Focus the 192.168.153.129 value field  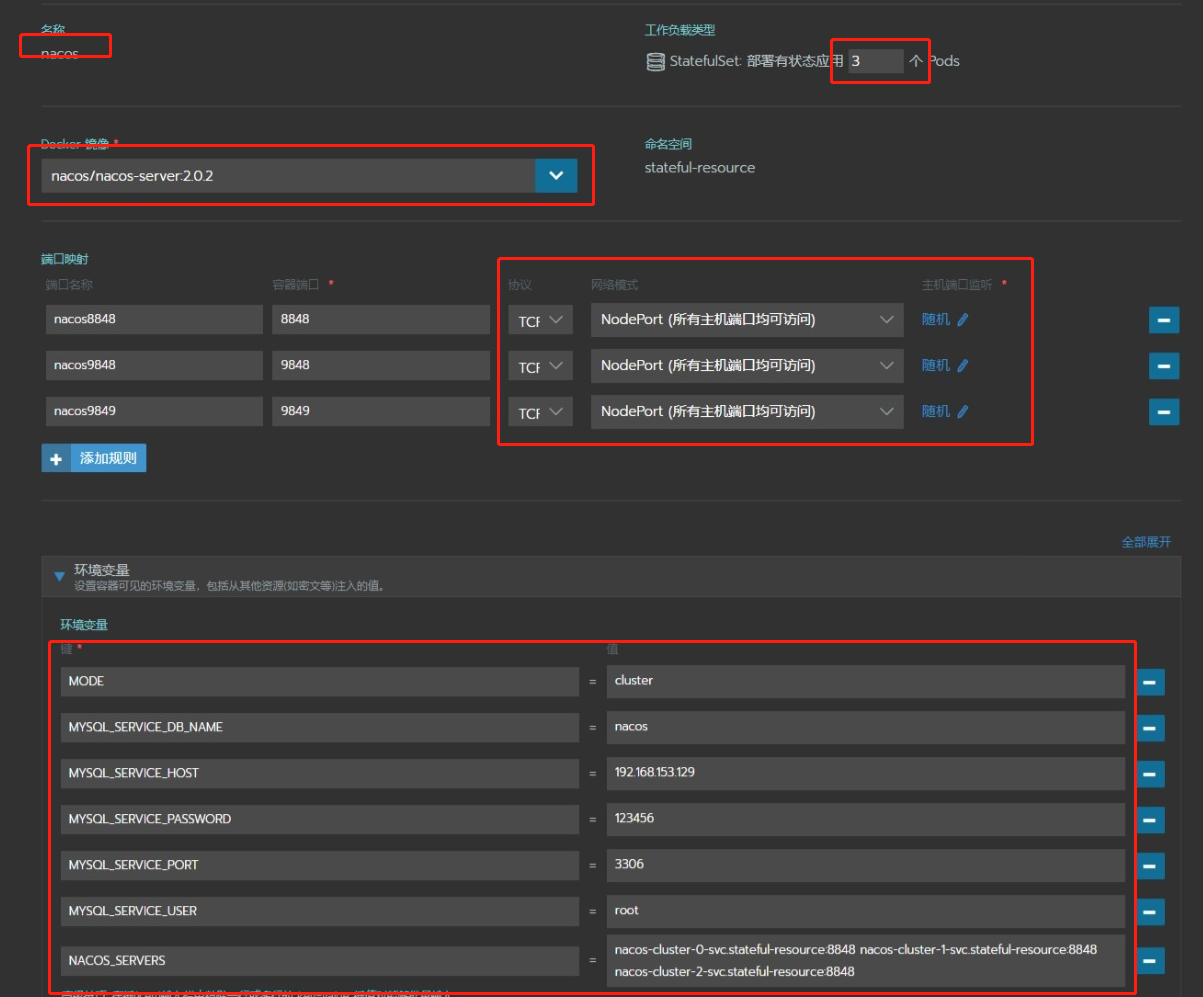click(866, 774)
